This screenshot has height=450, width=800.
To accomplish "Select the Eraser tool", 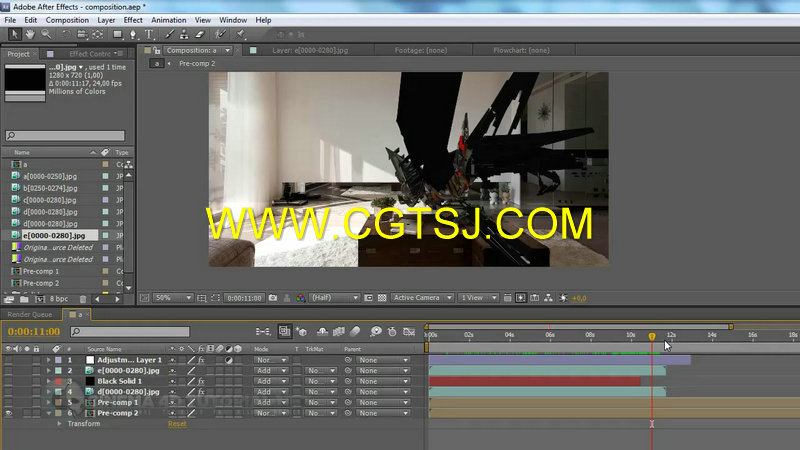I will pyautogui.click(x=200, y=34).
